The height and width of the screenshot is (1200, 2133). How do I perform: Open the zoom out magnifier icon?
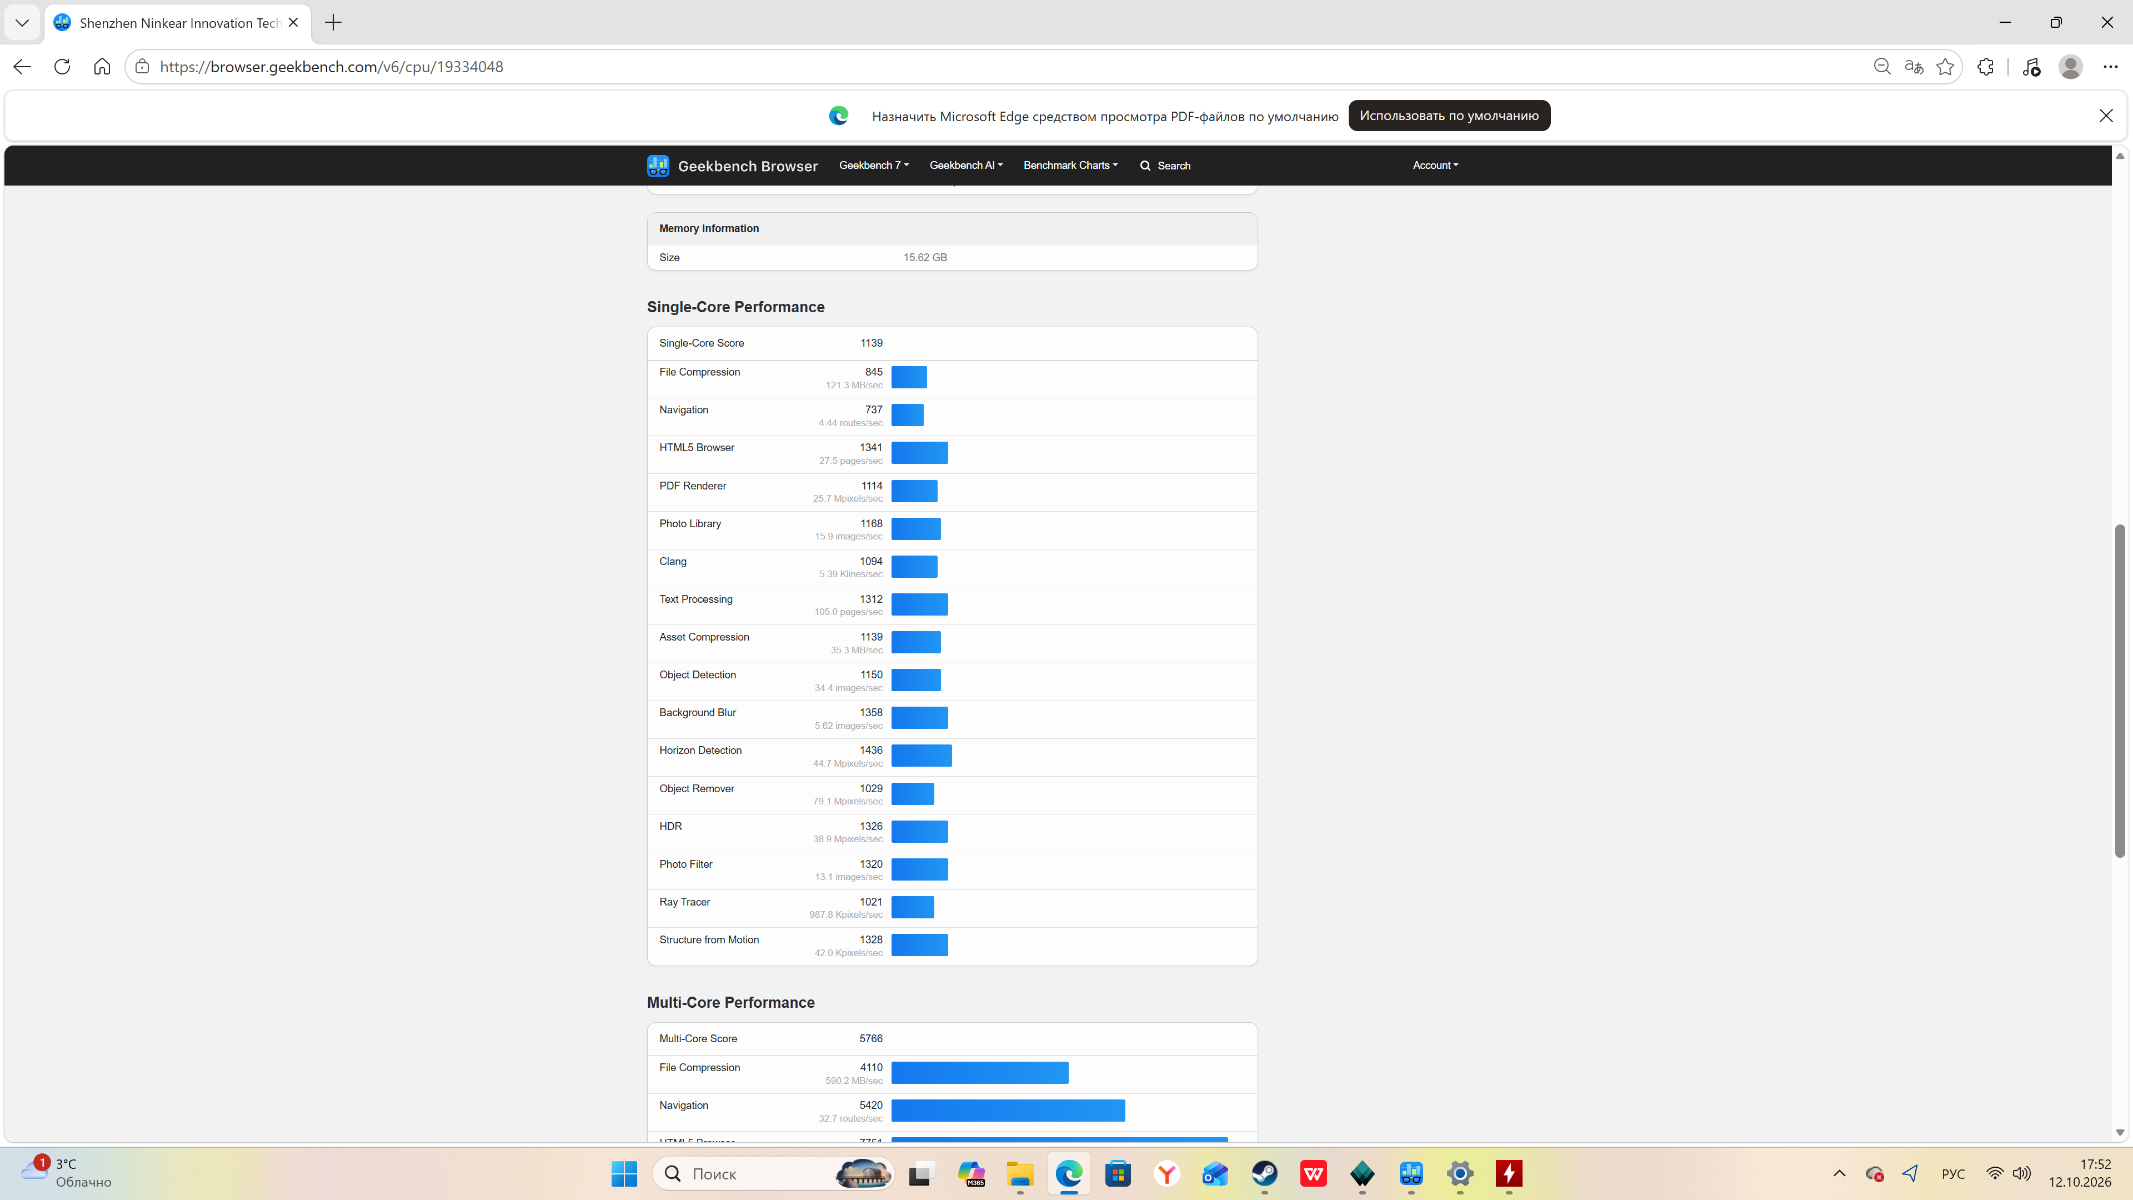[x=1882, y=66]
